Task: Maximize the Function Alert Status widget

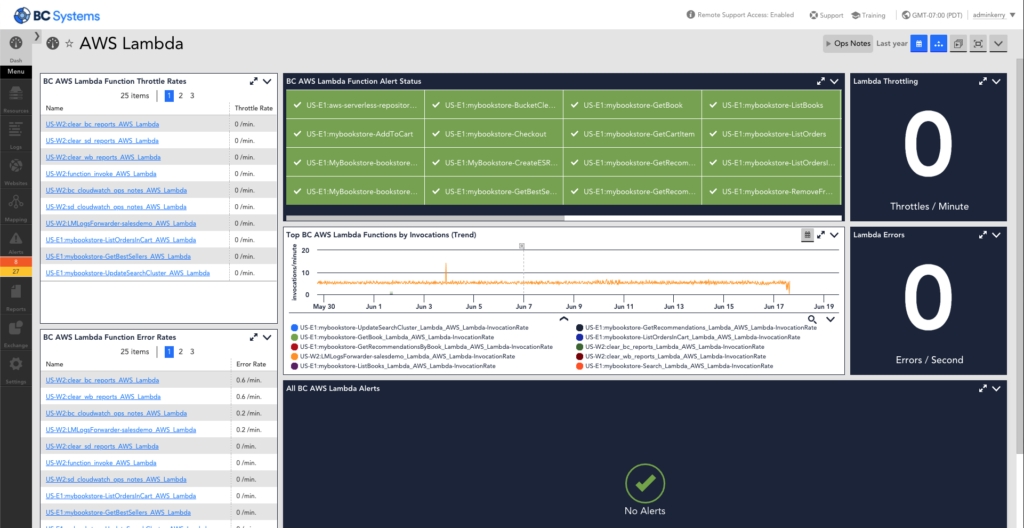Action: (821, 82)
